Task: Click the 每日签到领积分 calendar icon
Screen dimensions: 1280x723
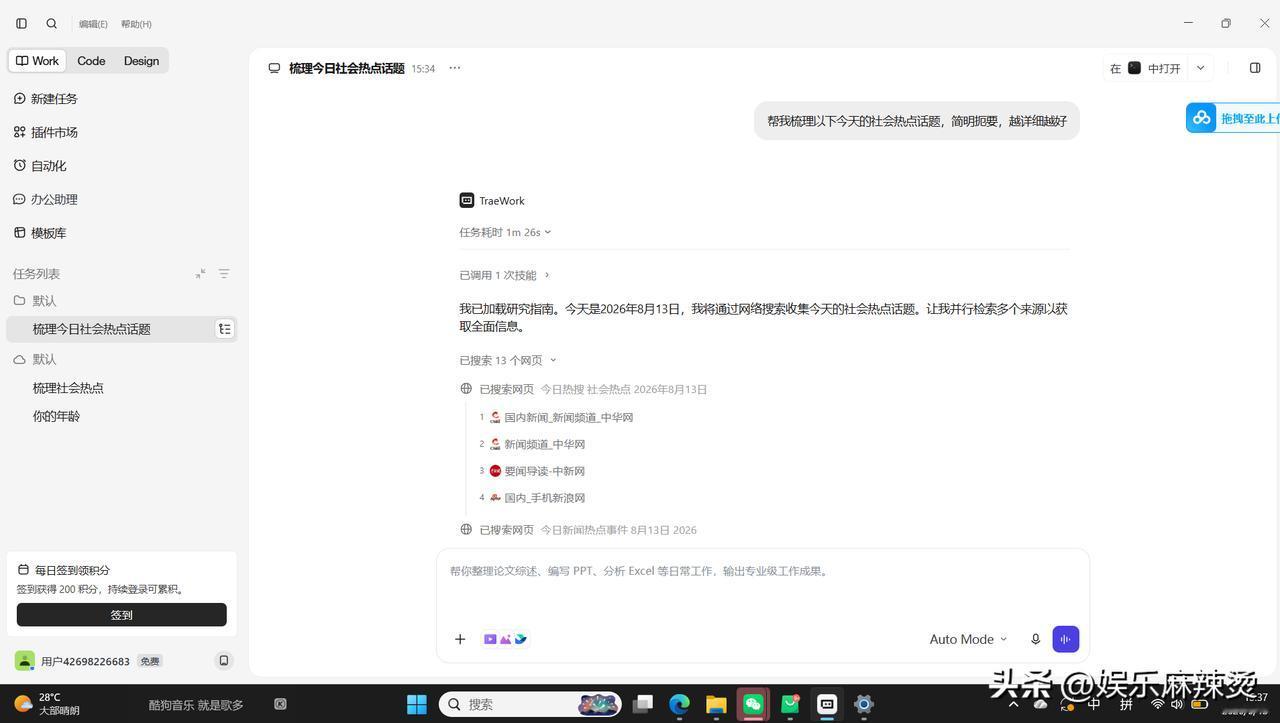Action: (x=23, y=570)
